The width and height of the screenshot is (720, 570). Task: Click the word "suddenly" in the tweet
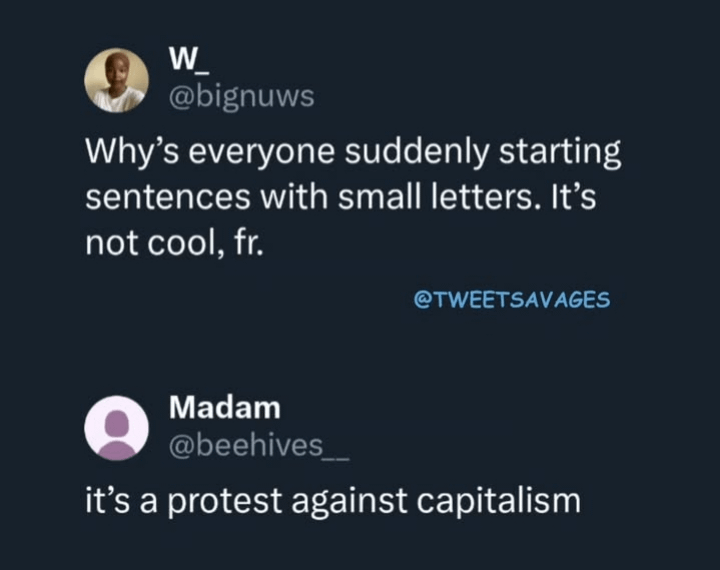407,154
